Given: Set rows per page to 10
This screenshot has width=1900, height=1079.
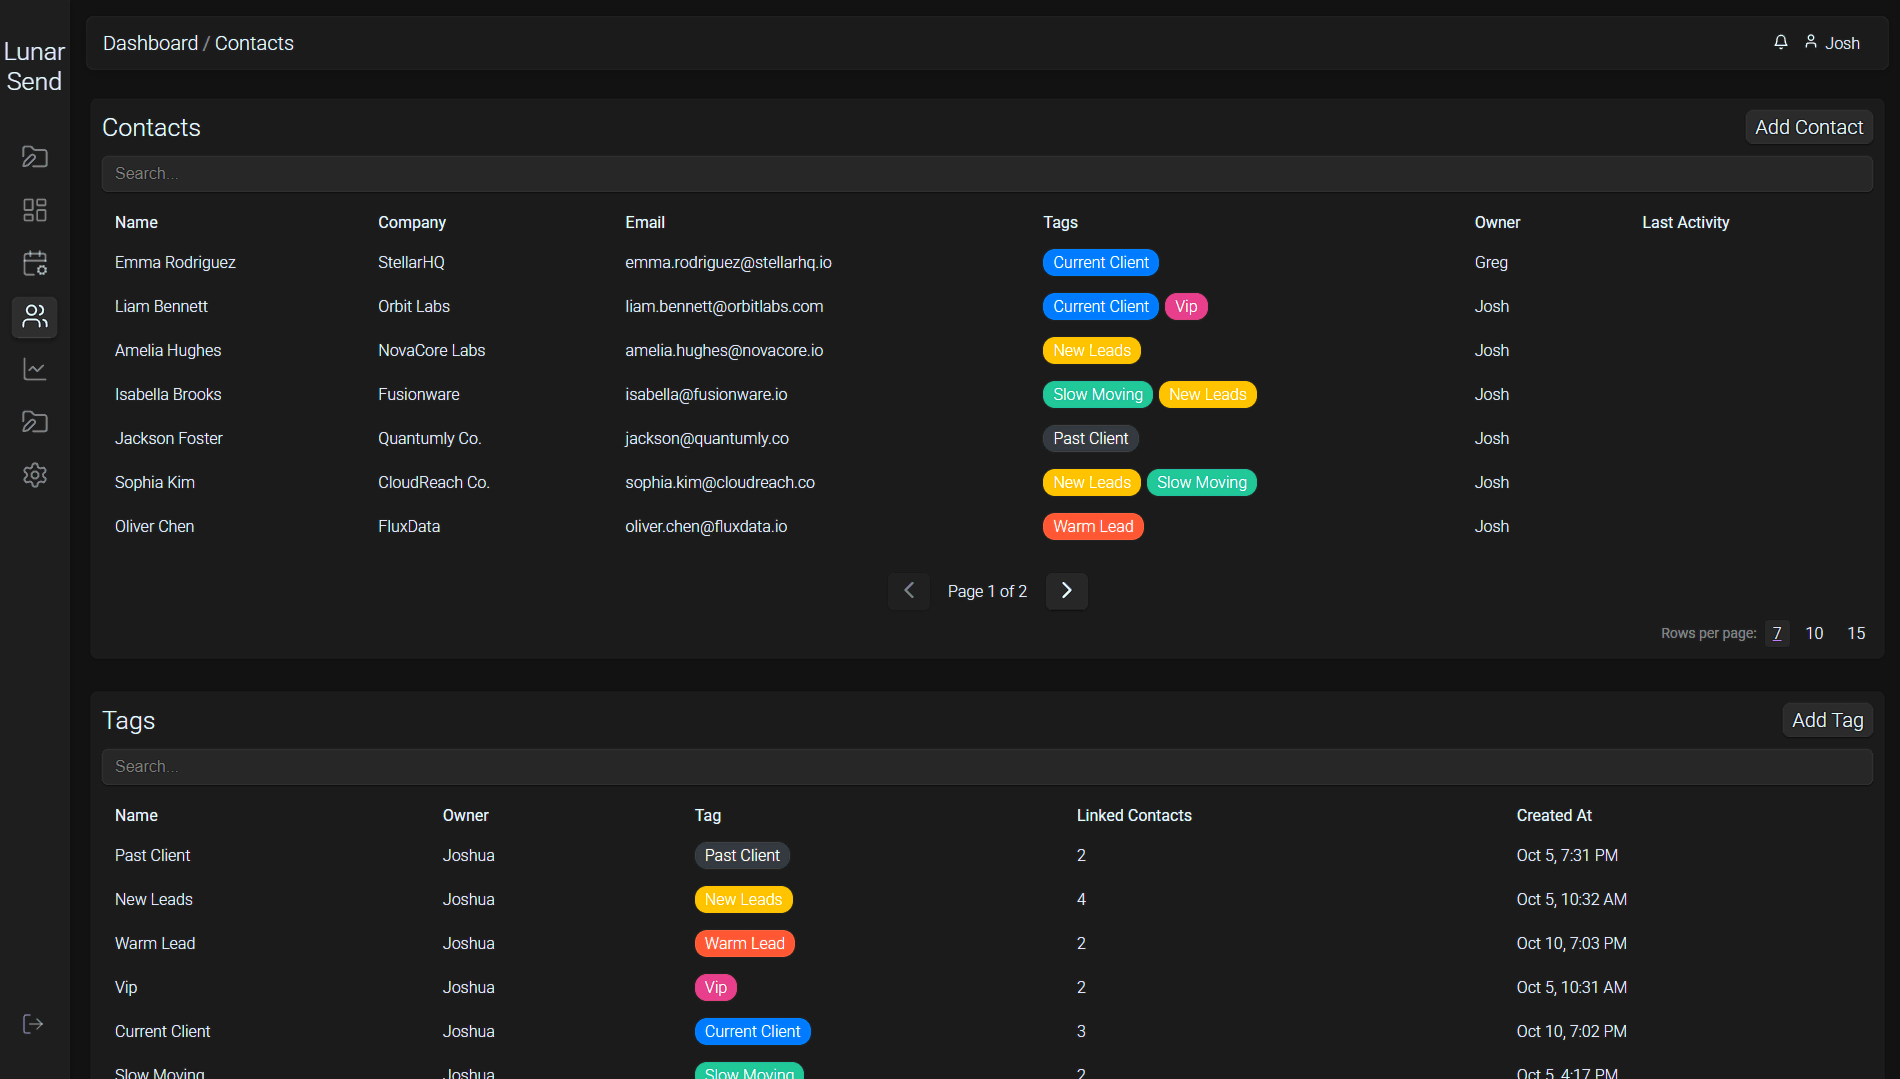Looking at the screenshot, I should 1814,633.
